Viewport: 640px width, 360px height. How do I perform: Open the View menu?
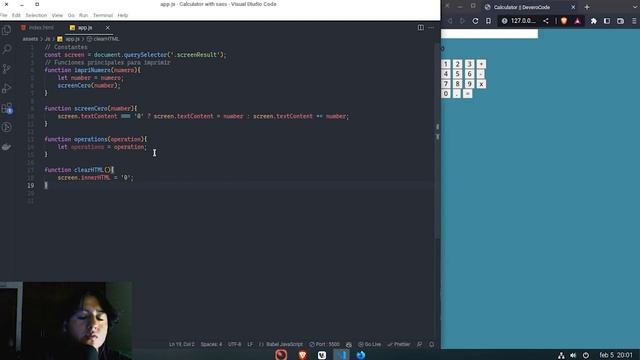coord(57,15)
